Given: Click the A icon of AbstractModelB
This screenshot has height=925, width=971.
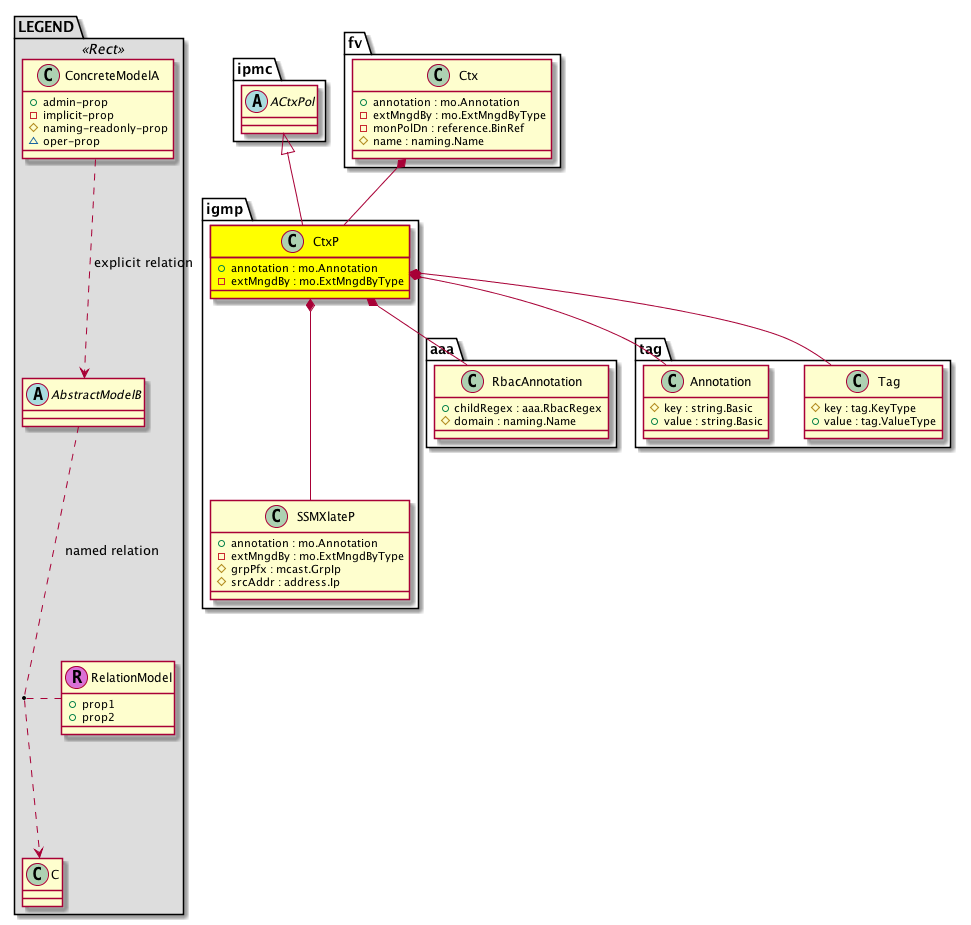Looking at the screenshot, I should pos(36,395).
